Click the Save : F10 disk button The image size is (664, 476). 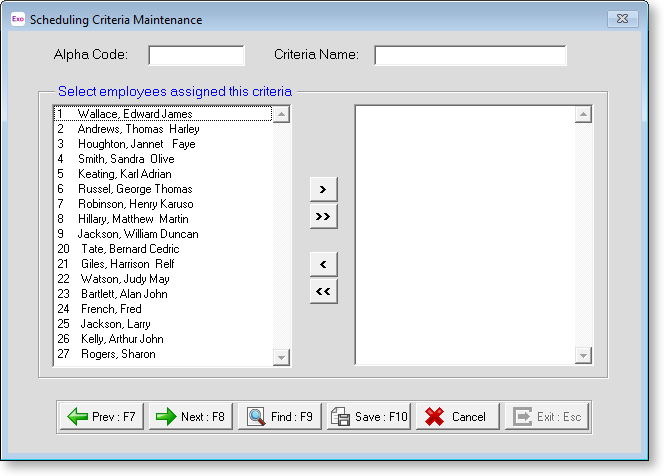(369, 417)
